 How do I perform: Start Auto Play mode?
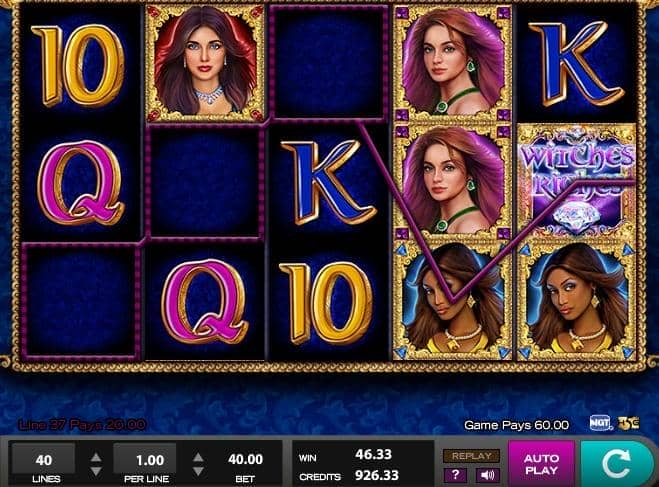[541, 464]
